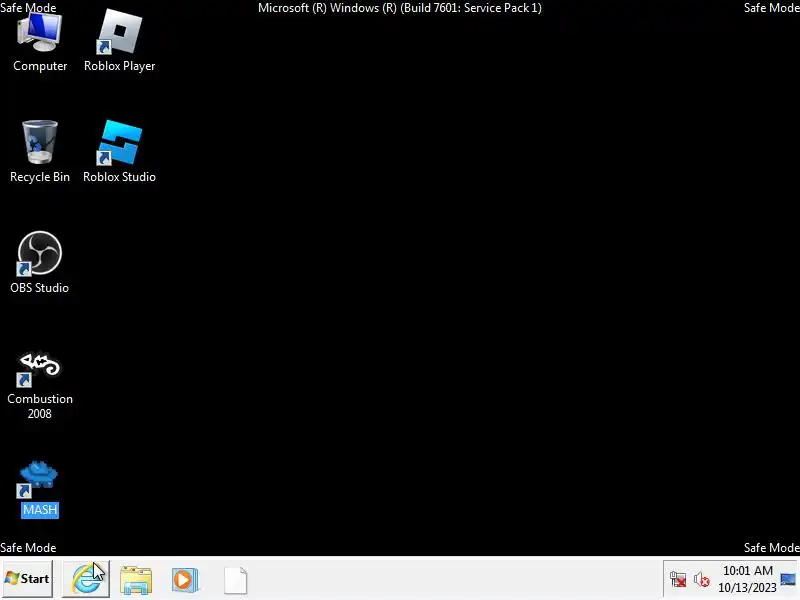Open Windows Media Player from the taskbar

click(x=185, y=580)
